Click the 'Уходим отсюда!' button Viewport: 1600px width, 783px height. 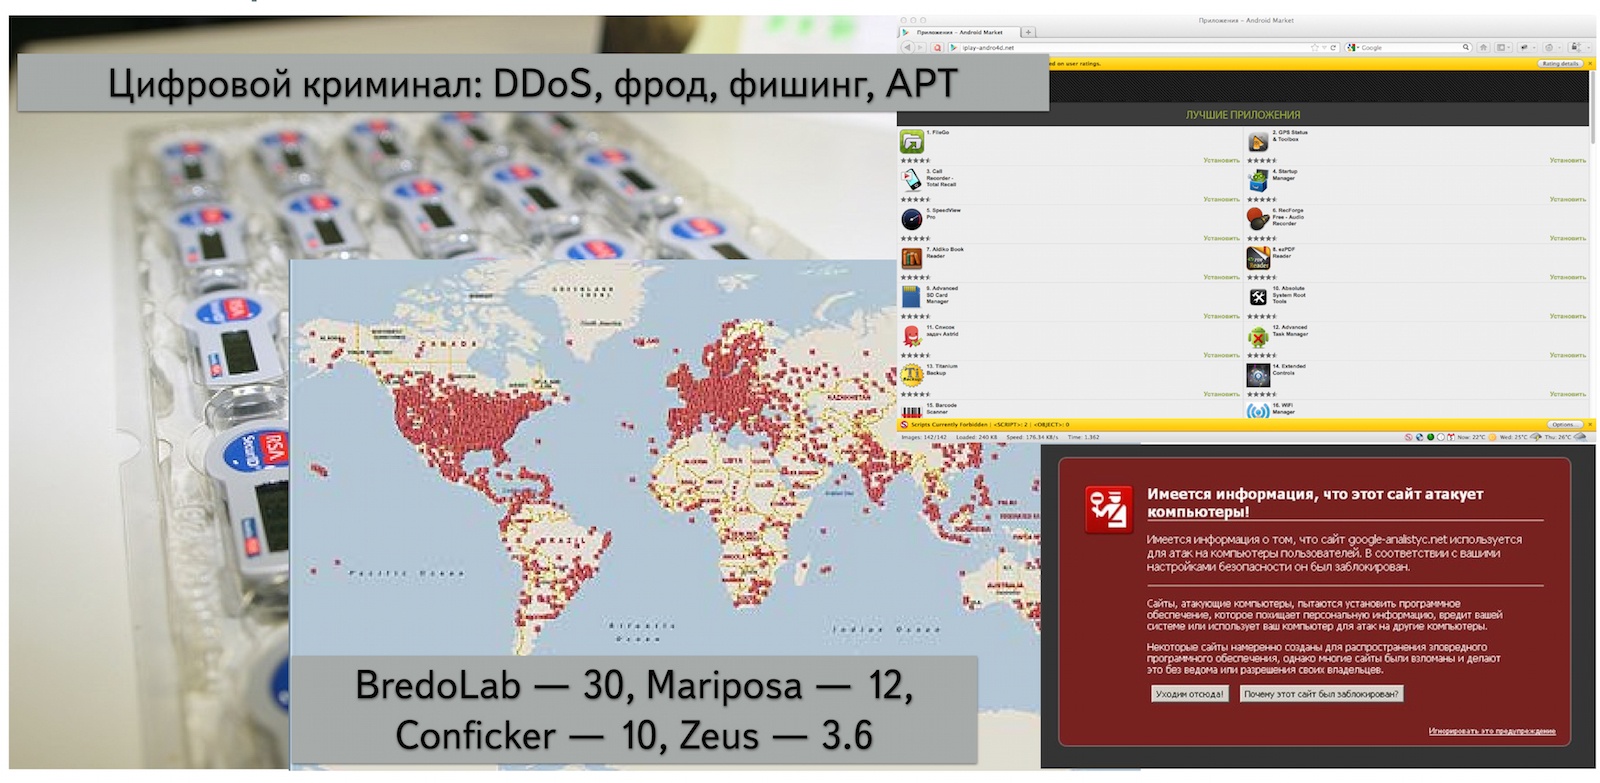[x=1189, y=693]
